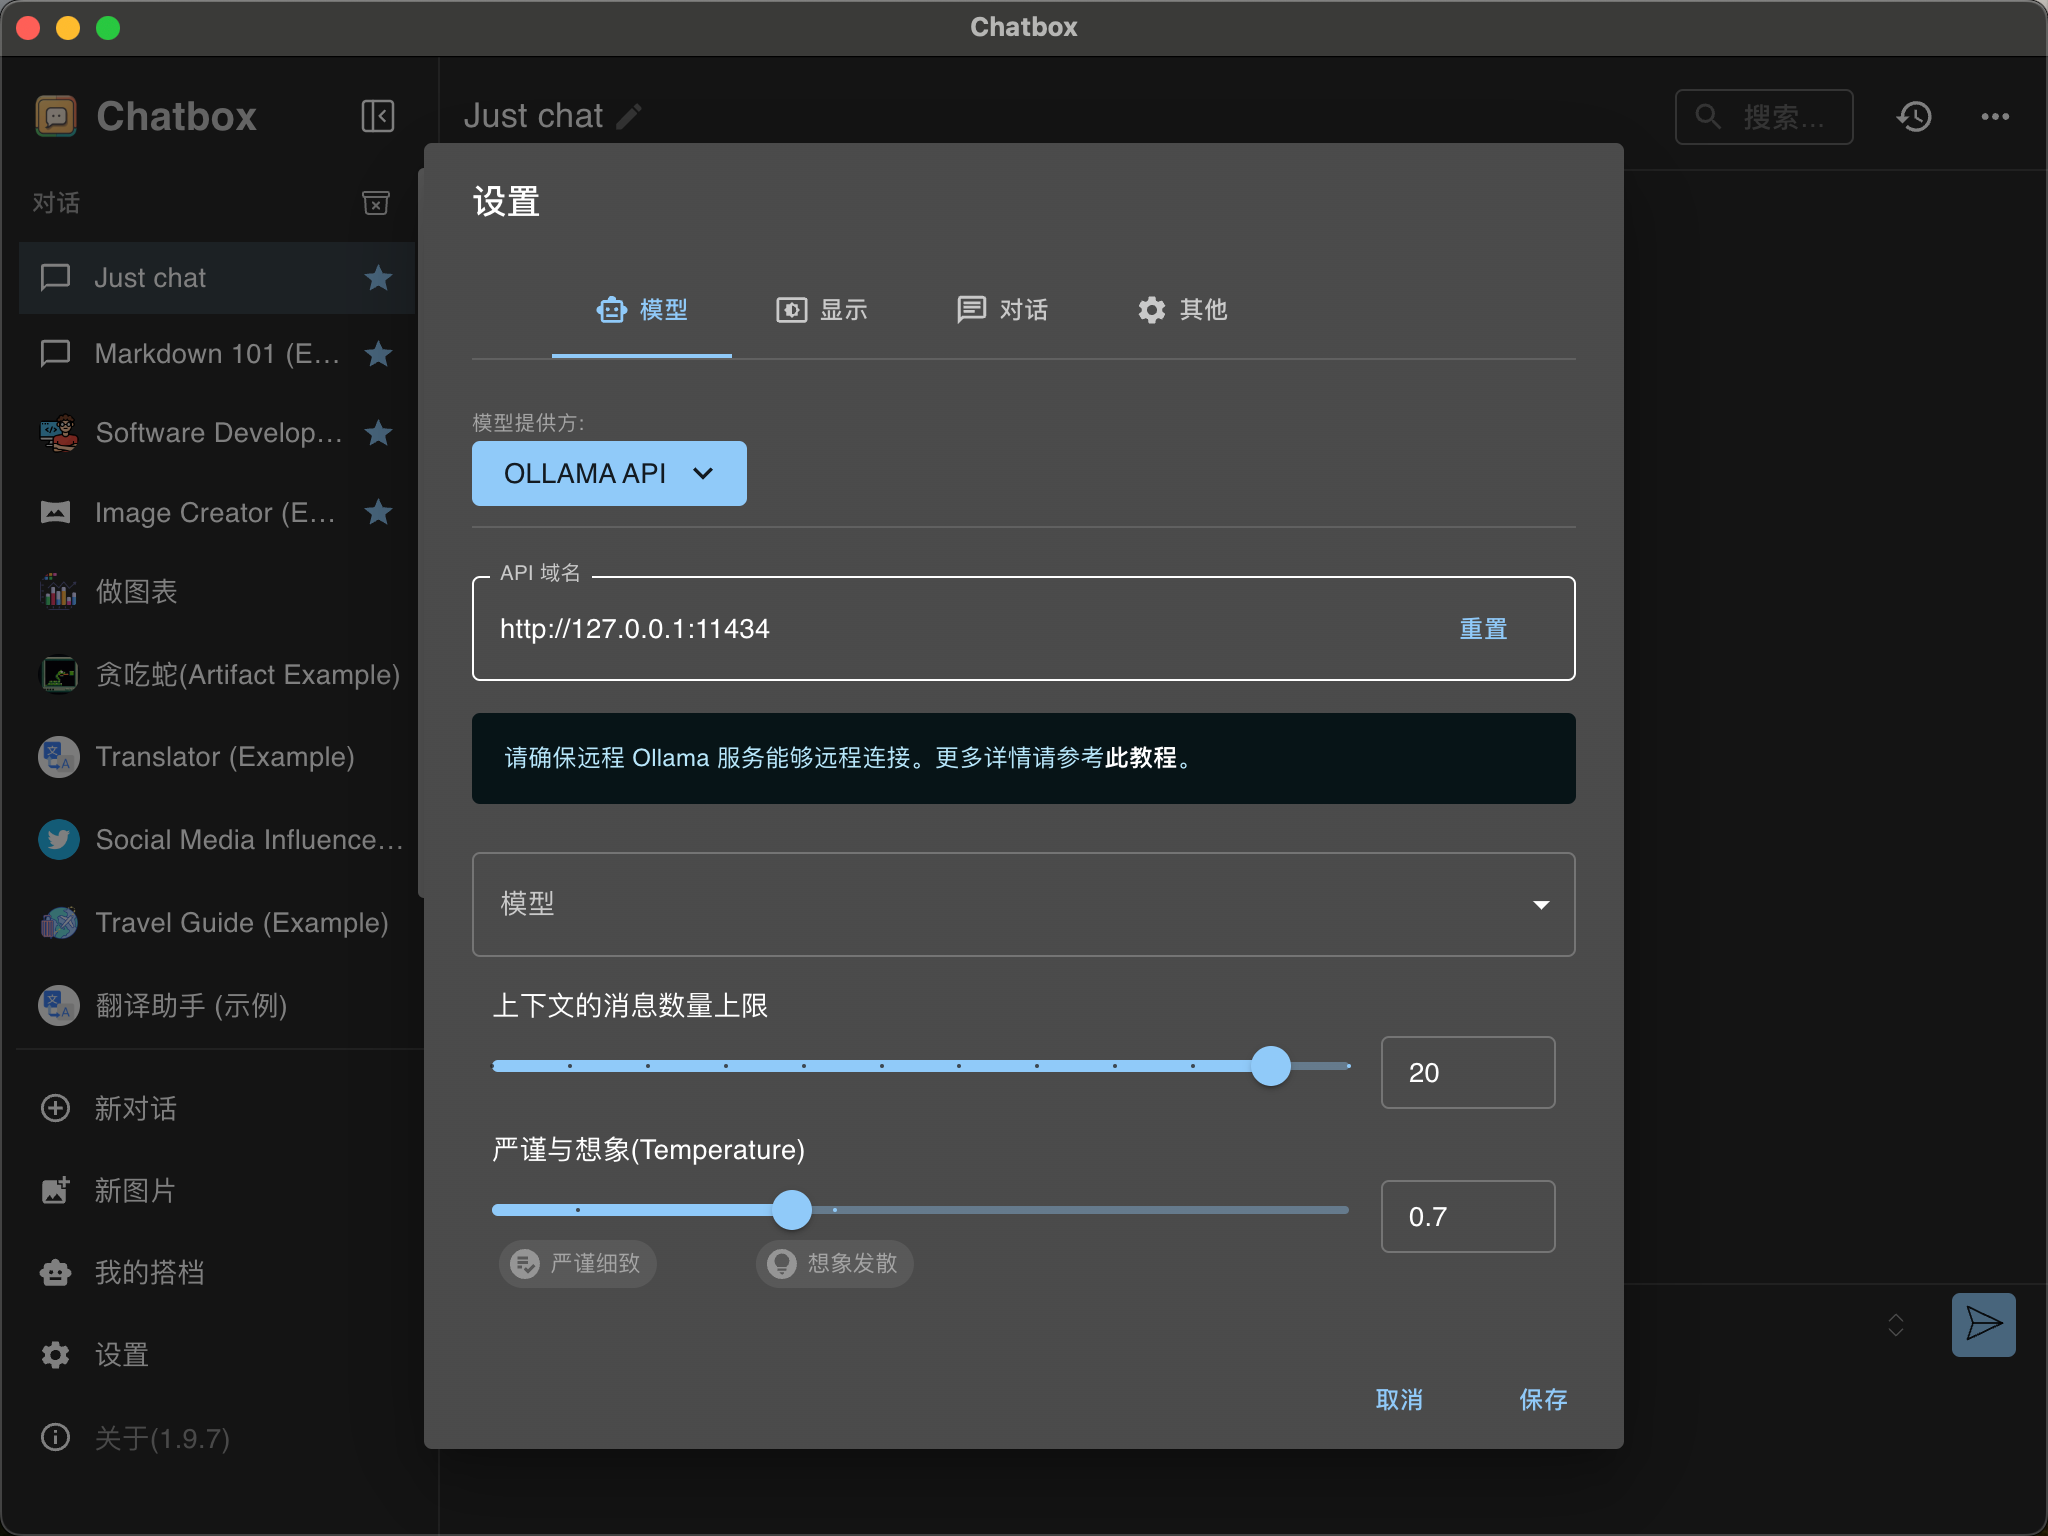Switch to the 其他 other tab
Image resolution: width=2048 pixels, height=1536 pixels.
click(1182, 310)
